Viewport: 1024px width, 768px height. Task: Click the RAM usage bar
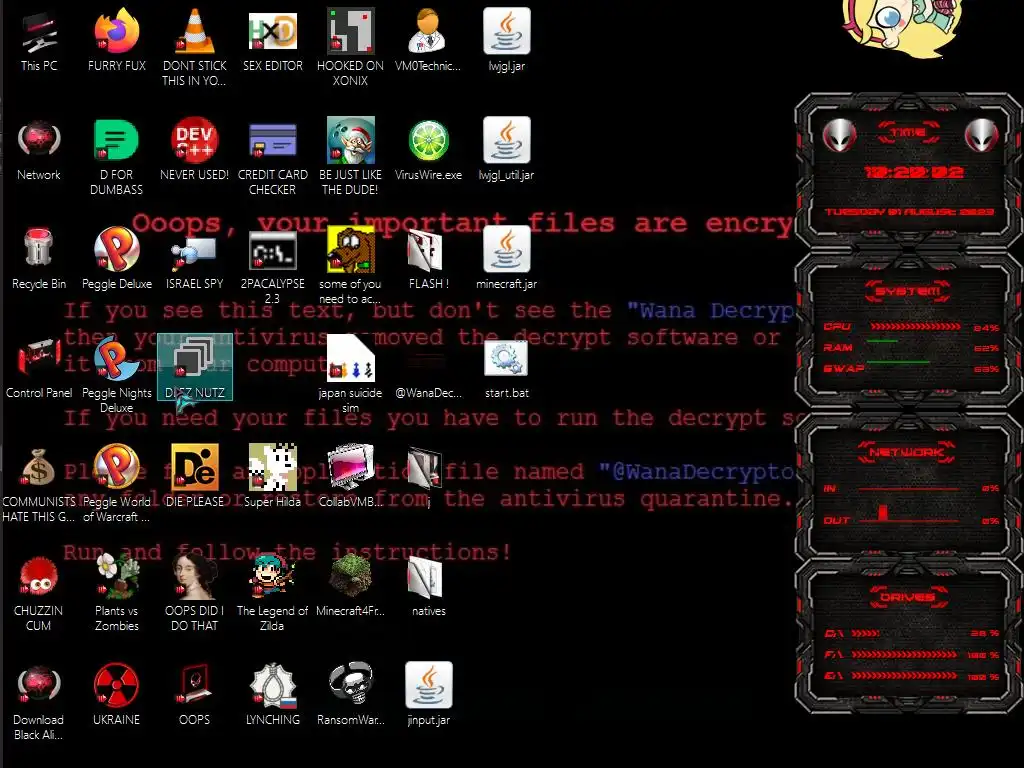click(914, 342)
